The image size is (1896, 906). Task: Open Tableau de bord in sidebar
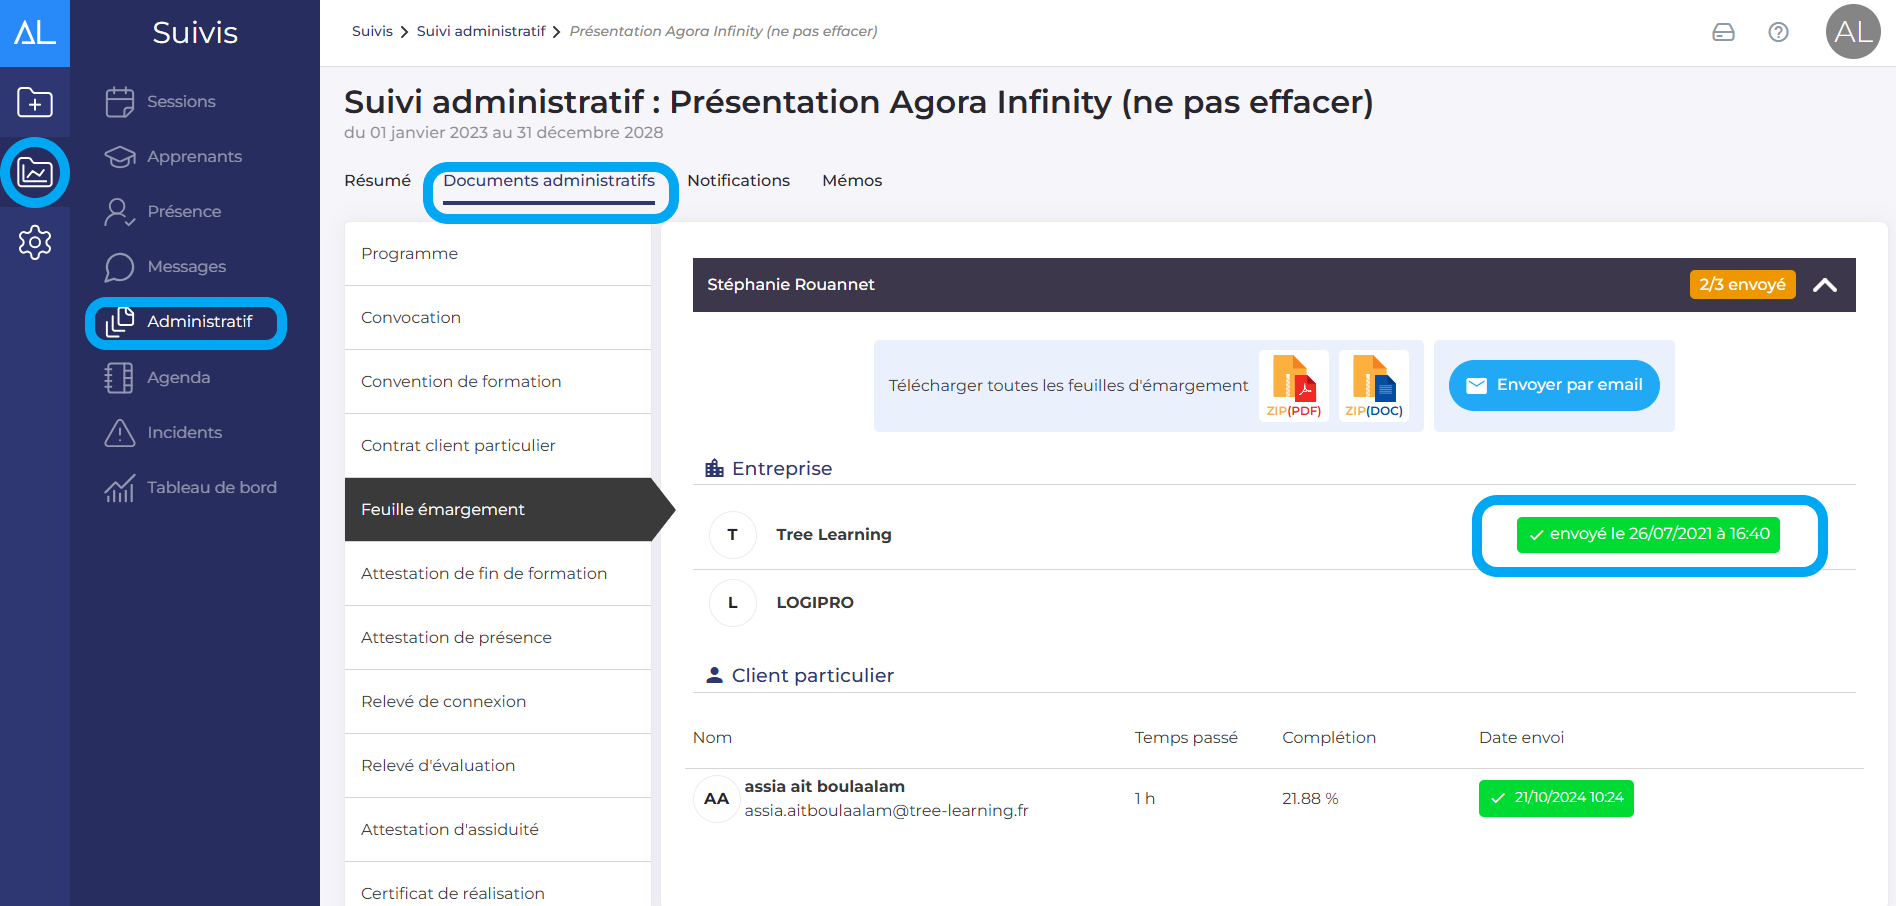click(x=211, y=488)
